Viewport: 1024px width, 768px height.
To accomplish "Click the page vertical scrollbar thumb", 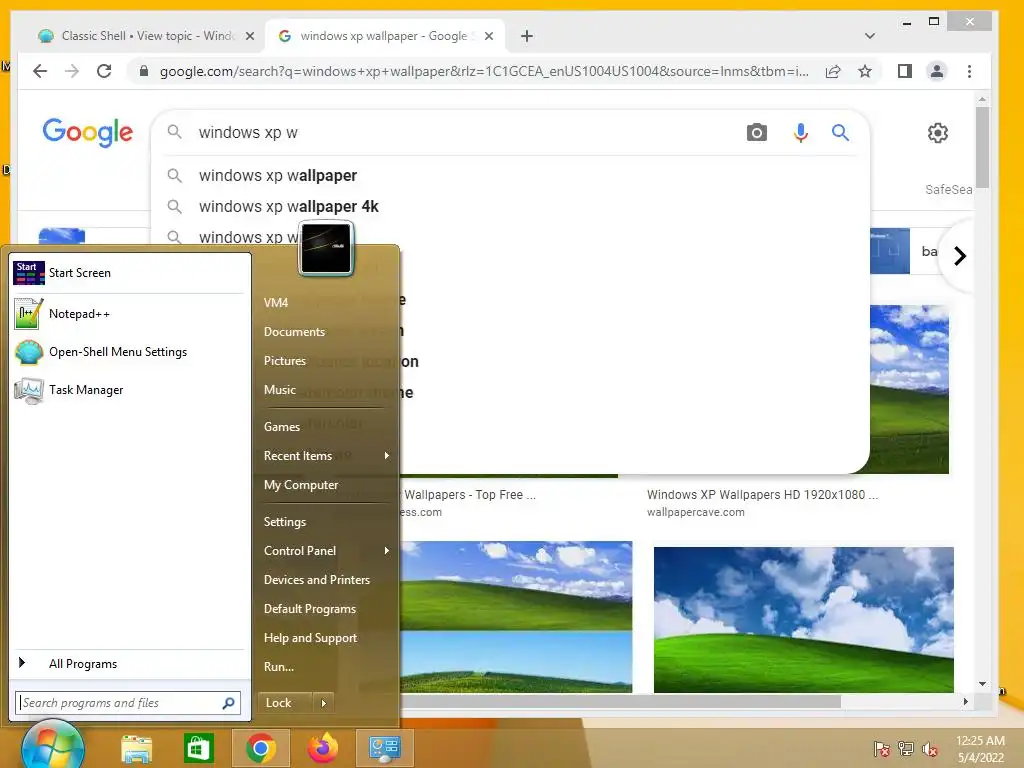I will coord(982,147).
